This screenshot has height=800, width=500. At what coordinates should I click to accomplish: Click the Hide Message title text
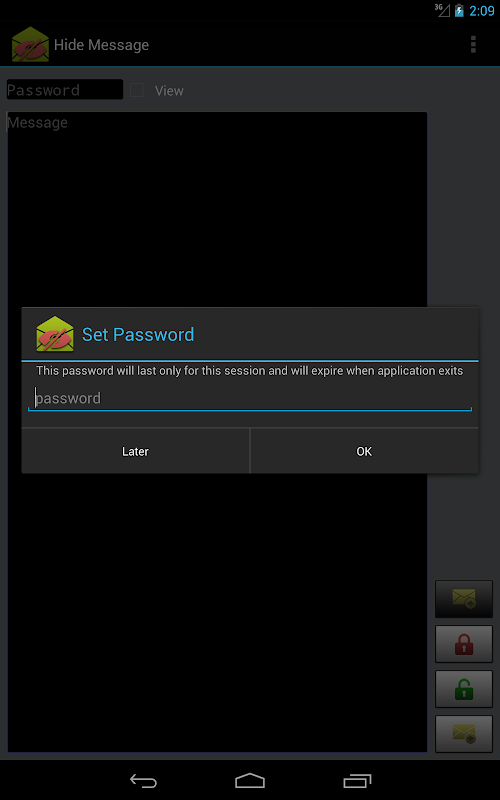(102, 45)
